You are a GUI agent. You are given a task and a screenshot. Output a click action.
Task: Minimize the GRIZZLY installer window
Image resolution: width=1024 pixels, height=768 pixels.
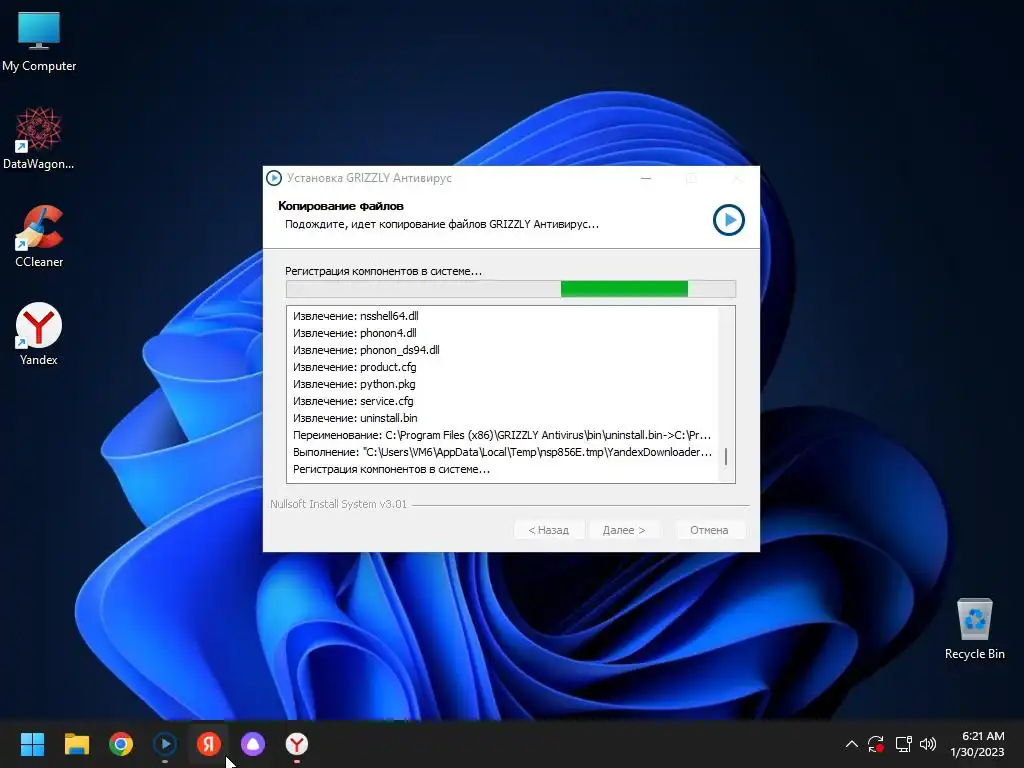(x=646, y=178)
